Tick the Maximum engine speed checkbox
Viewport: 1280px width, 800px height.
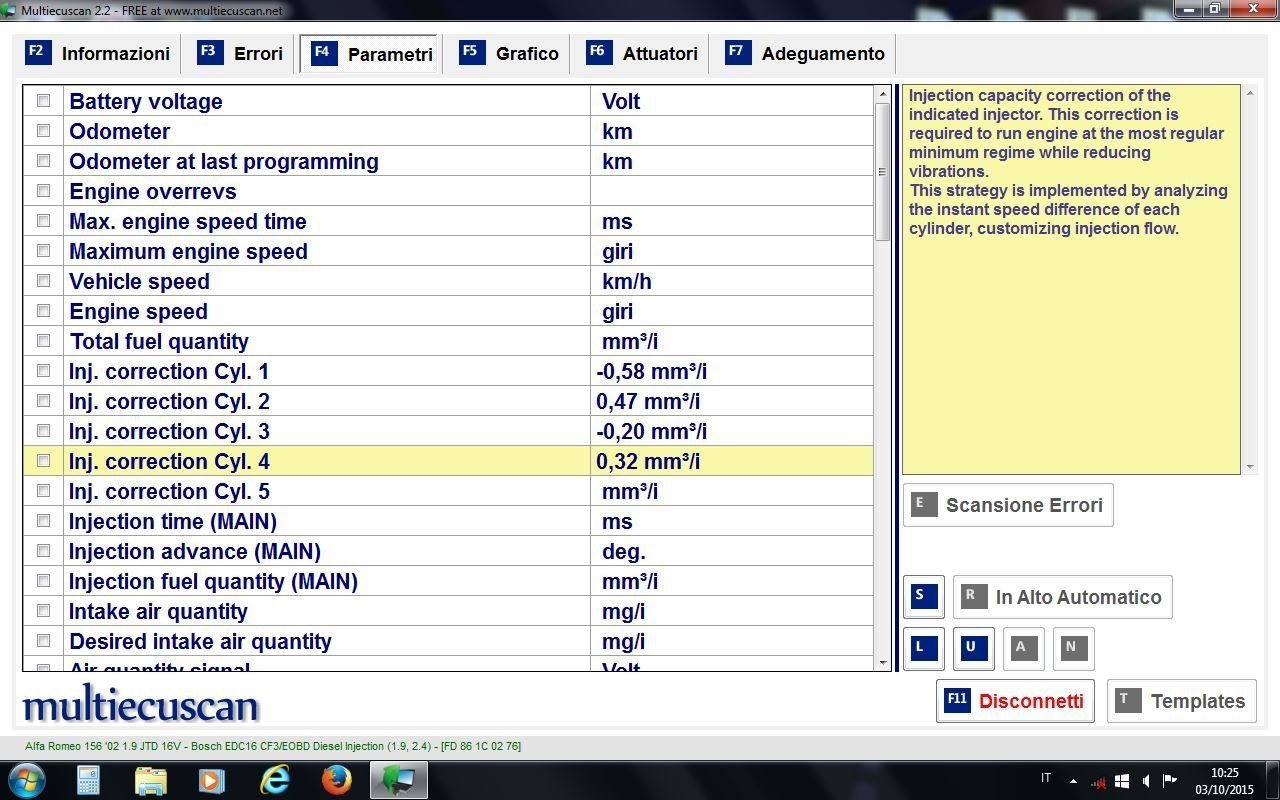click(x=43, y=251)
